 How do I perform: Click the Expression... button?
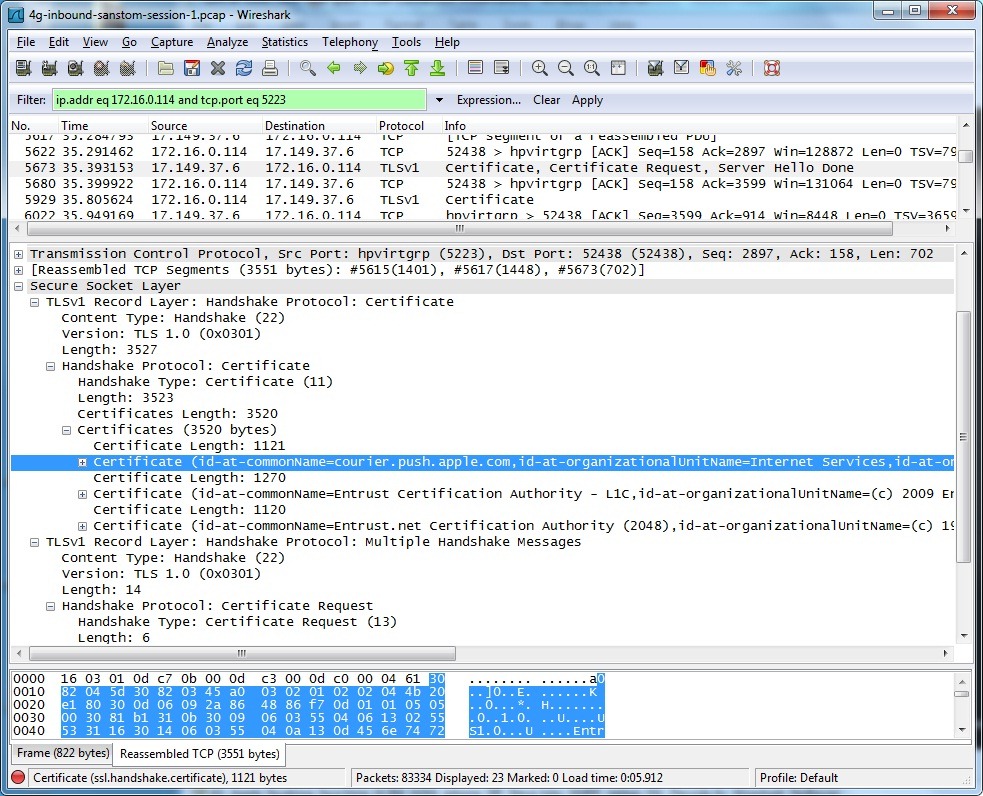[488, 100]
